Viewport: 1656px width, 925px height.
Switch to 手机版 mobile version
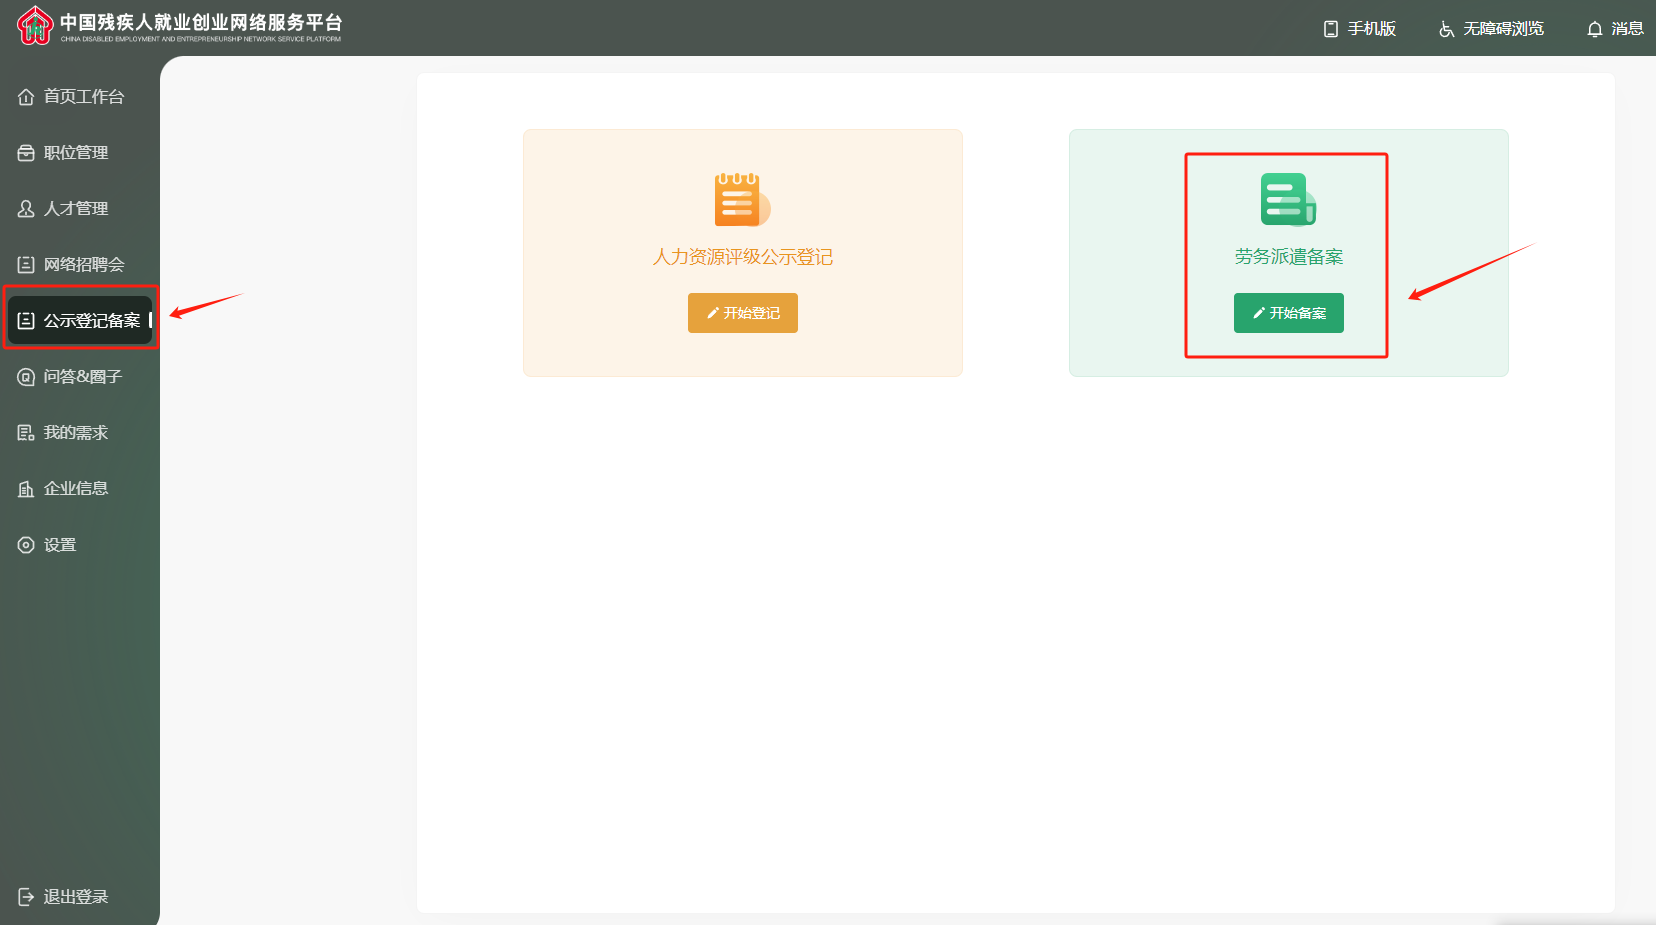(x=1360, y=29)
